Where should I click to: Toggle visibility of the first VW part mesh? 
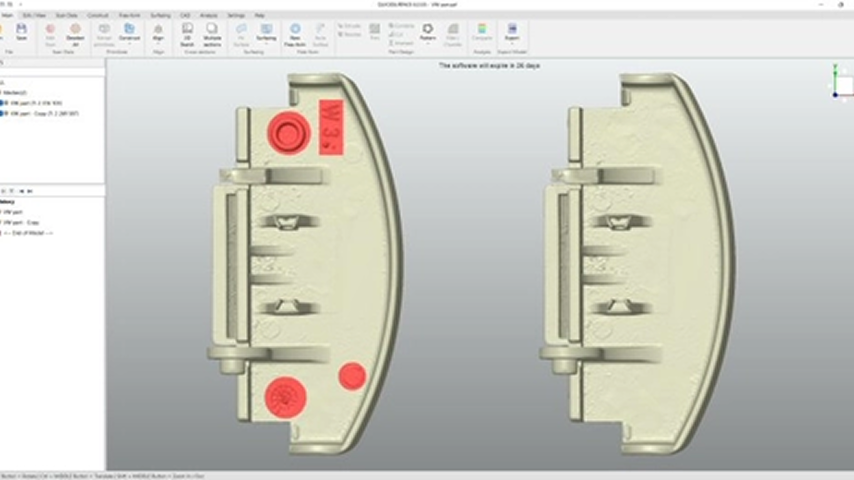click(4, 103)
